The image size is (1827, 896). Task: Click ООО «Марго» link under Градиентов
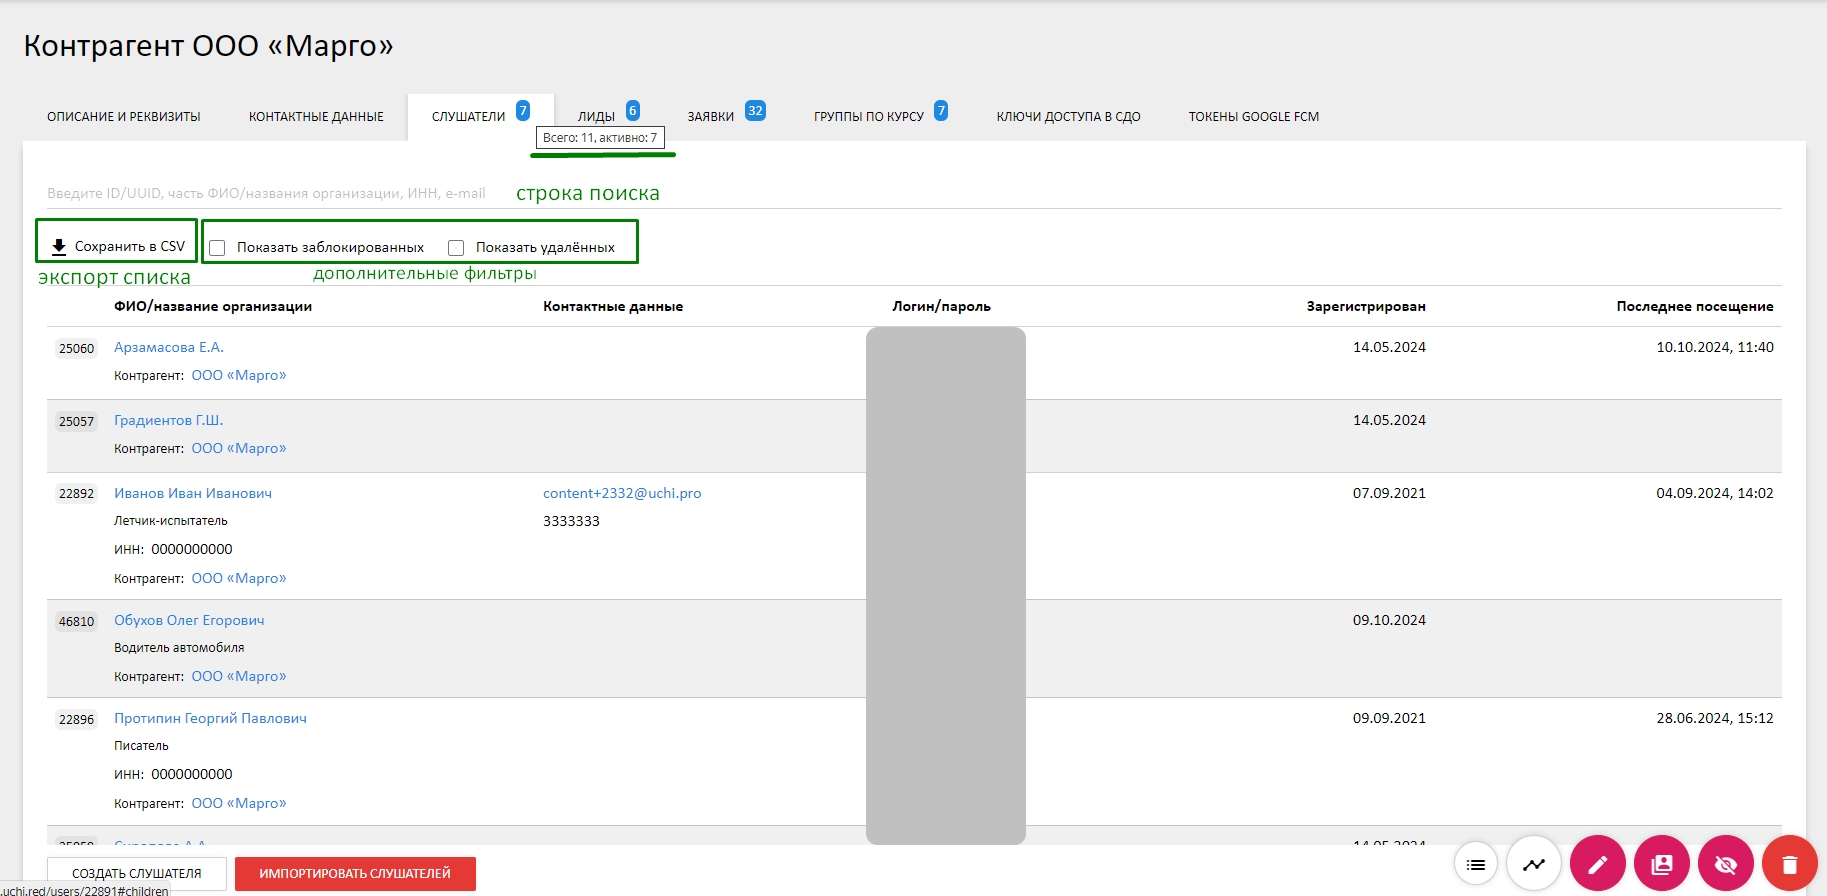click(x=239, y=448)
